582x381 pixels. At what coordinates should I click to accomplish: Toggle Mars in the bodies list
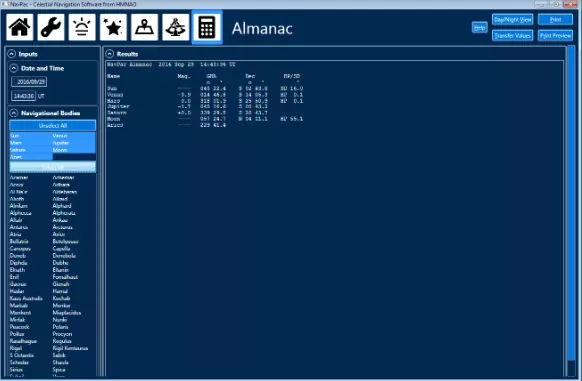tap(31, 143)
